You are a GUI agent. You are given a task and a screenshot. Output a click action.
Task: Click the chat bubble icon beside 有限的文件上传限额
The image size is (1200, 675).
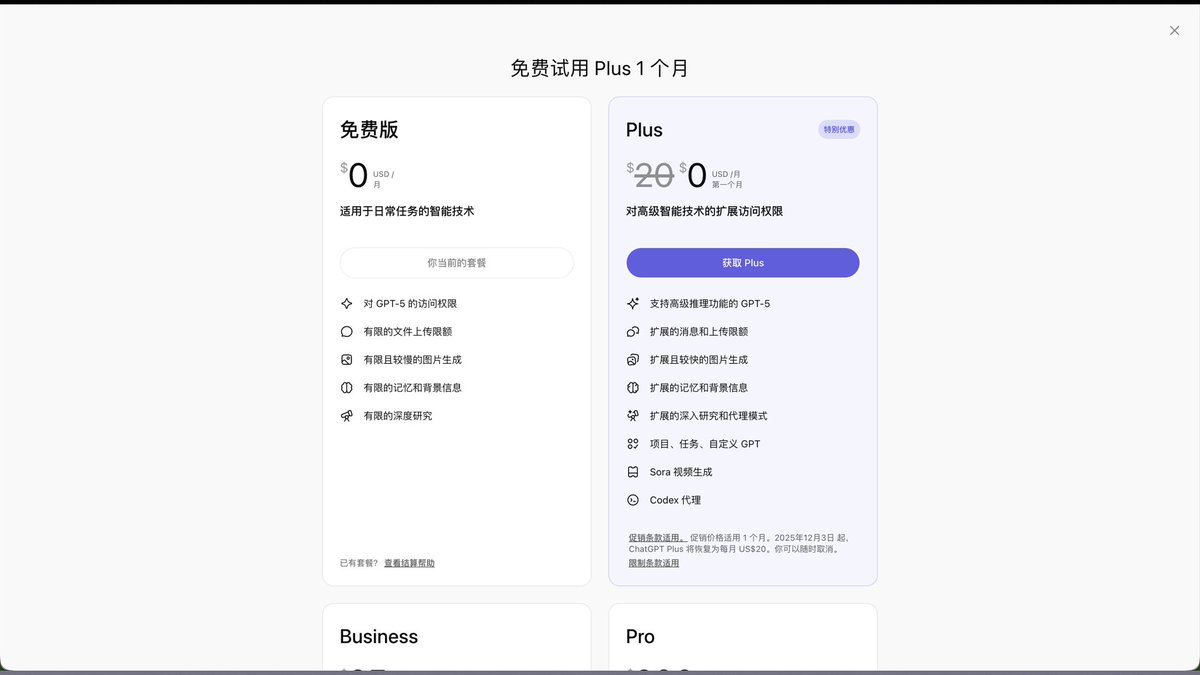click(347, 331)
